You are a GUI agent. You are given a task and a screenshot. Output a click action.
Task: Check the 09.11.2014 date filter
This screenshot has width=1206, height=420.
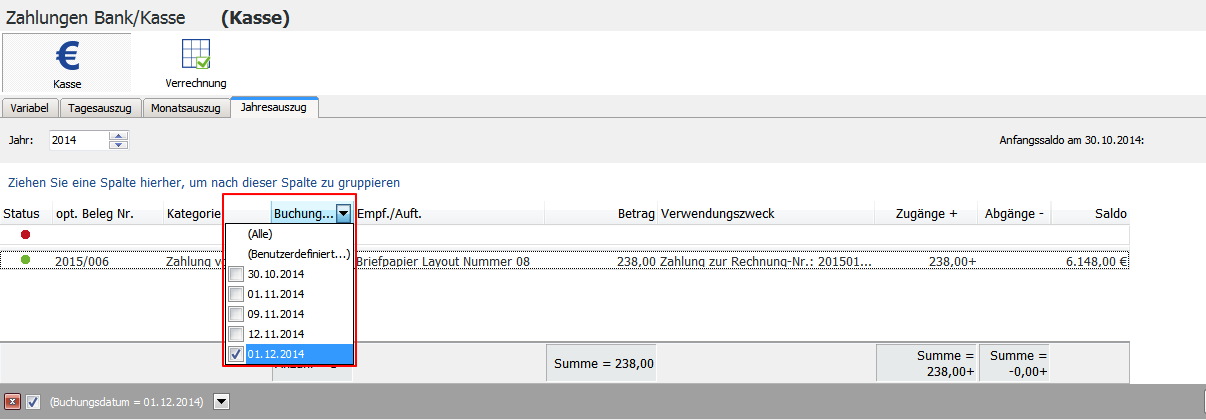pos(235,314)
